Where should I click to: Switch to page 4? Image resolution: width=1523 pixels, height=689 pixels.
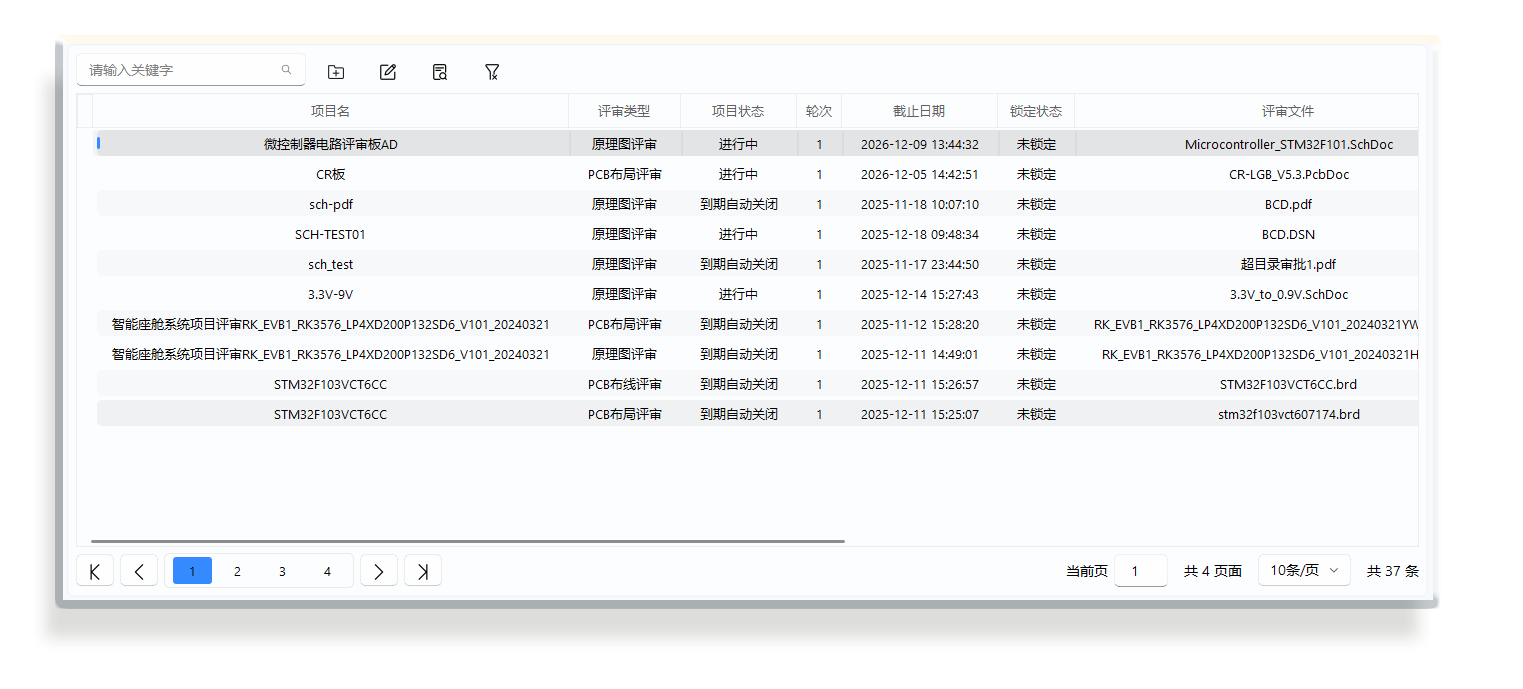pos(327,571)
